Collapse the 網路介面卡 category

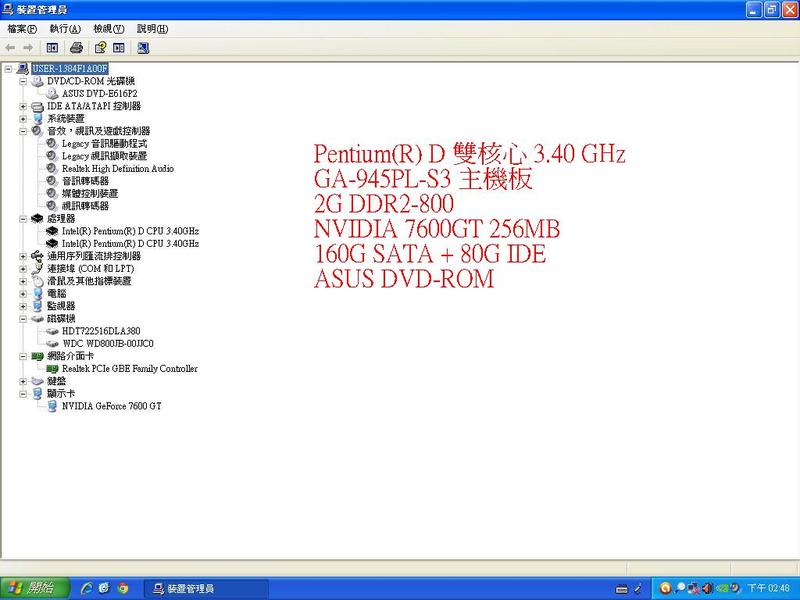pyautogui.click(x=23, y=356)
